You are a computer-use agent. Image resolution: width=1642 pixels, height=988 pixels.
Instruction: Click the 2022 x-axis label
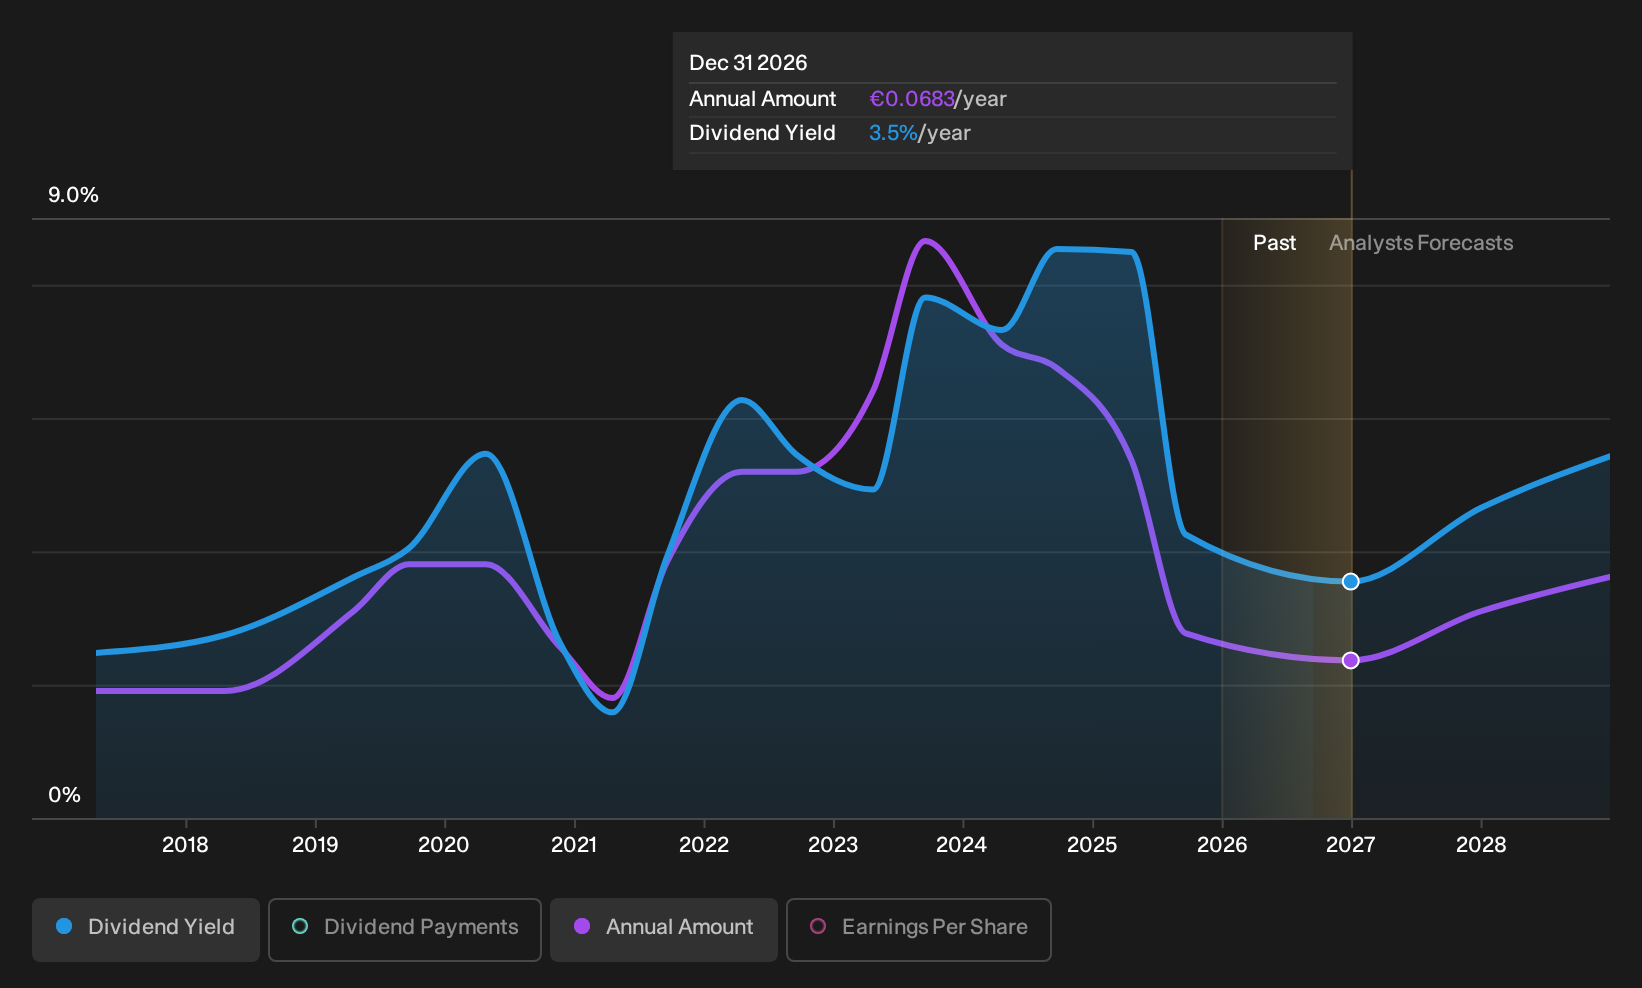(x=704, y=845)
